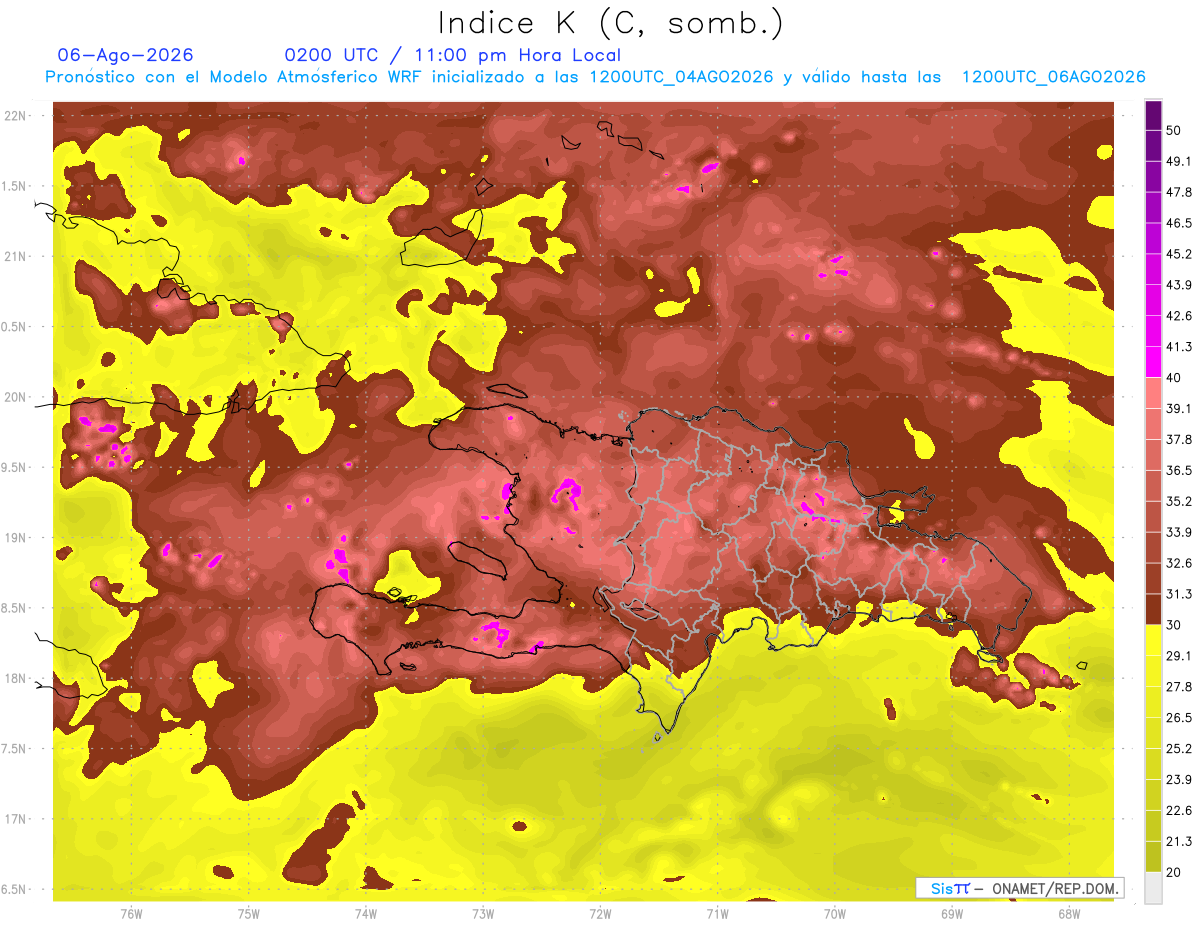Click the "69W" longitude label

click(x=952, y=914)
